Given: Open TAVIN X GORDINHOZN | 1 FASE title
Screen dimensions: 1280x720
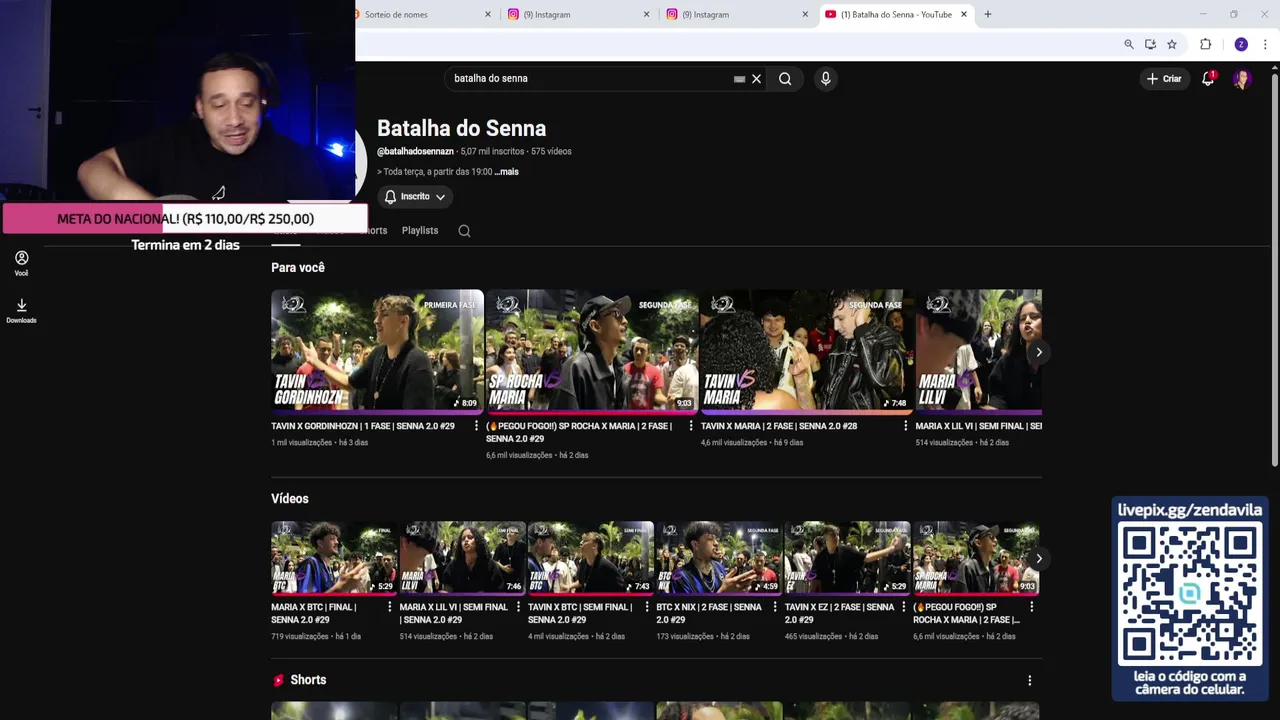Looking at the screenshot, I should pyautogui.click(x=363, y=426).
